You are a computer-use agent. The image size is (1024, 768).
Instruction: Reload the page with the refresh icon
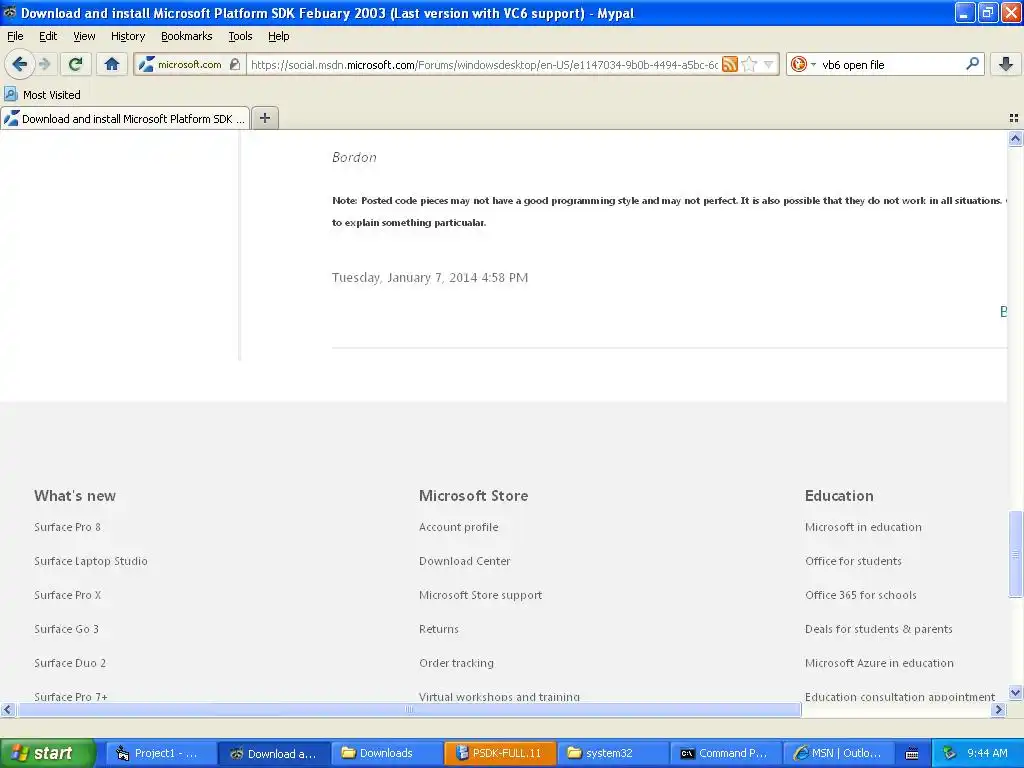point(76,64)
